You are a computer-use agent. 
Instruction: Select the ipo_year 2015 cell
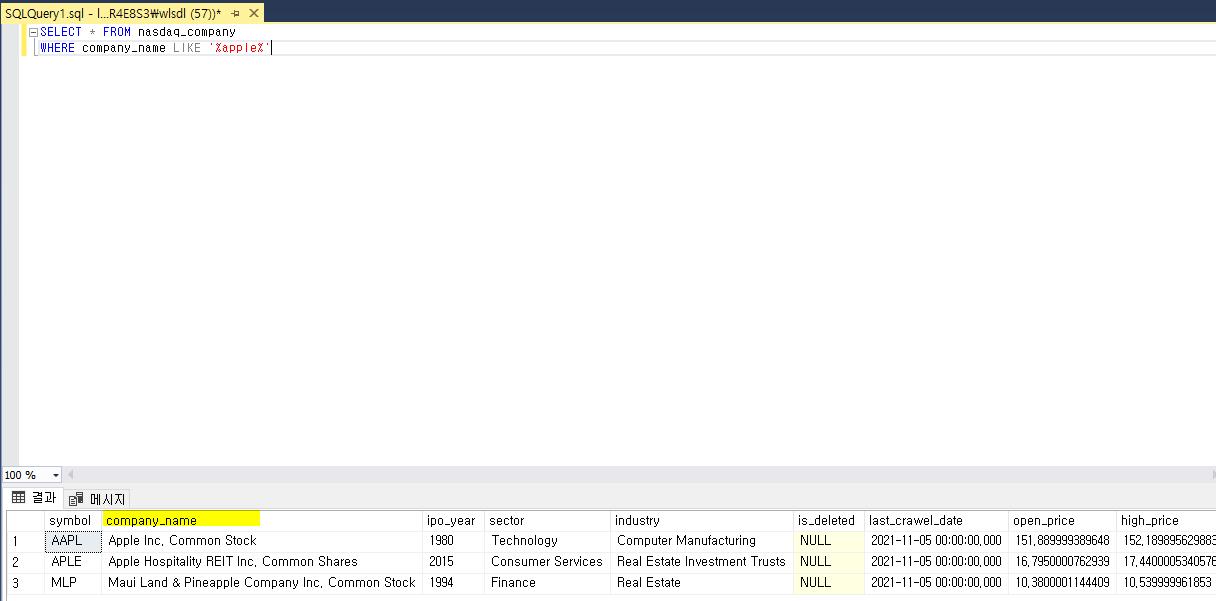[x=454, y=562]
